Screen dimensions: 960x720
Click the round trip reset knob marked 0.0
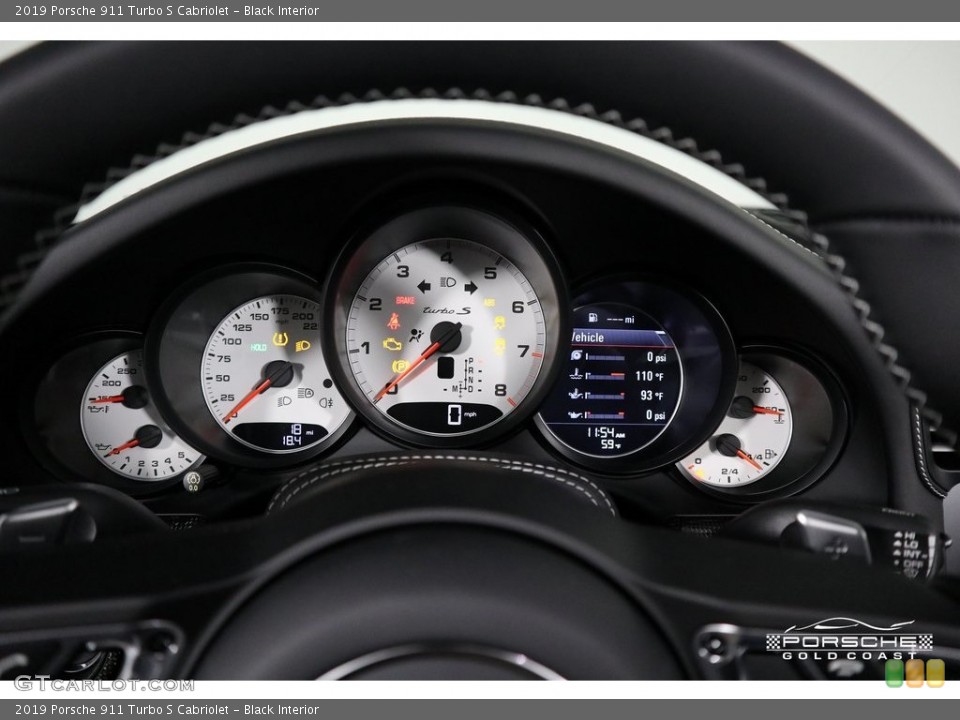pos(193,482)
